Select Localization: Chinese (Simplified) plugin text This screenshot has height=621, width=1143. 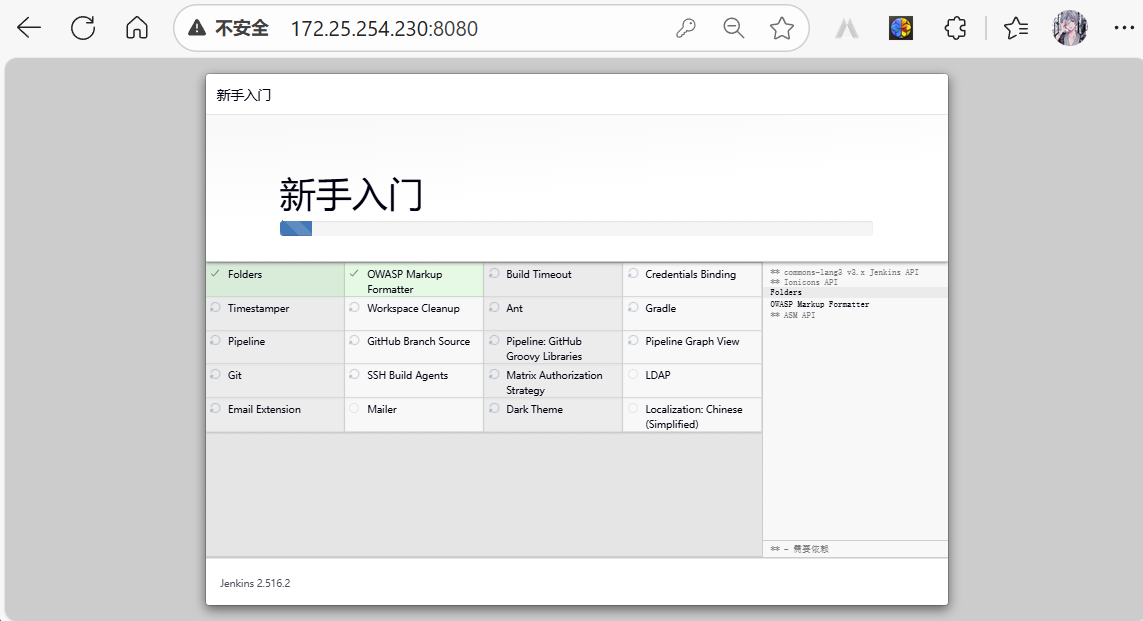(x=694, y=417)
